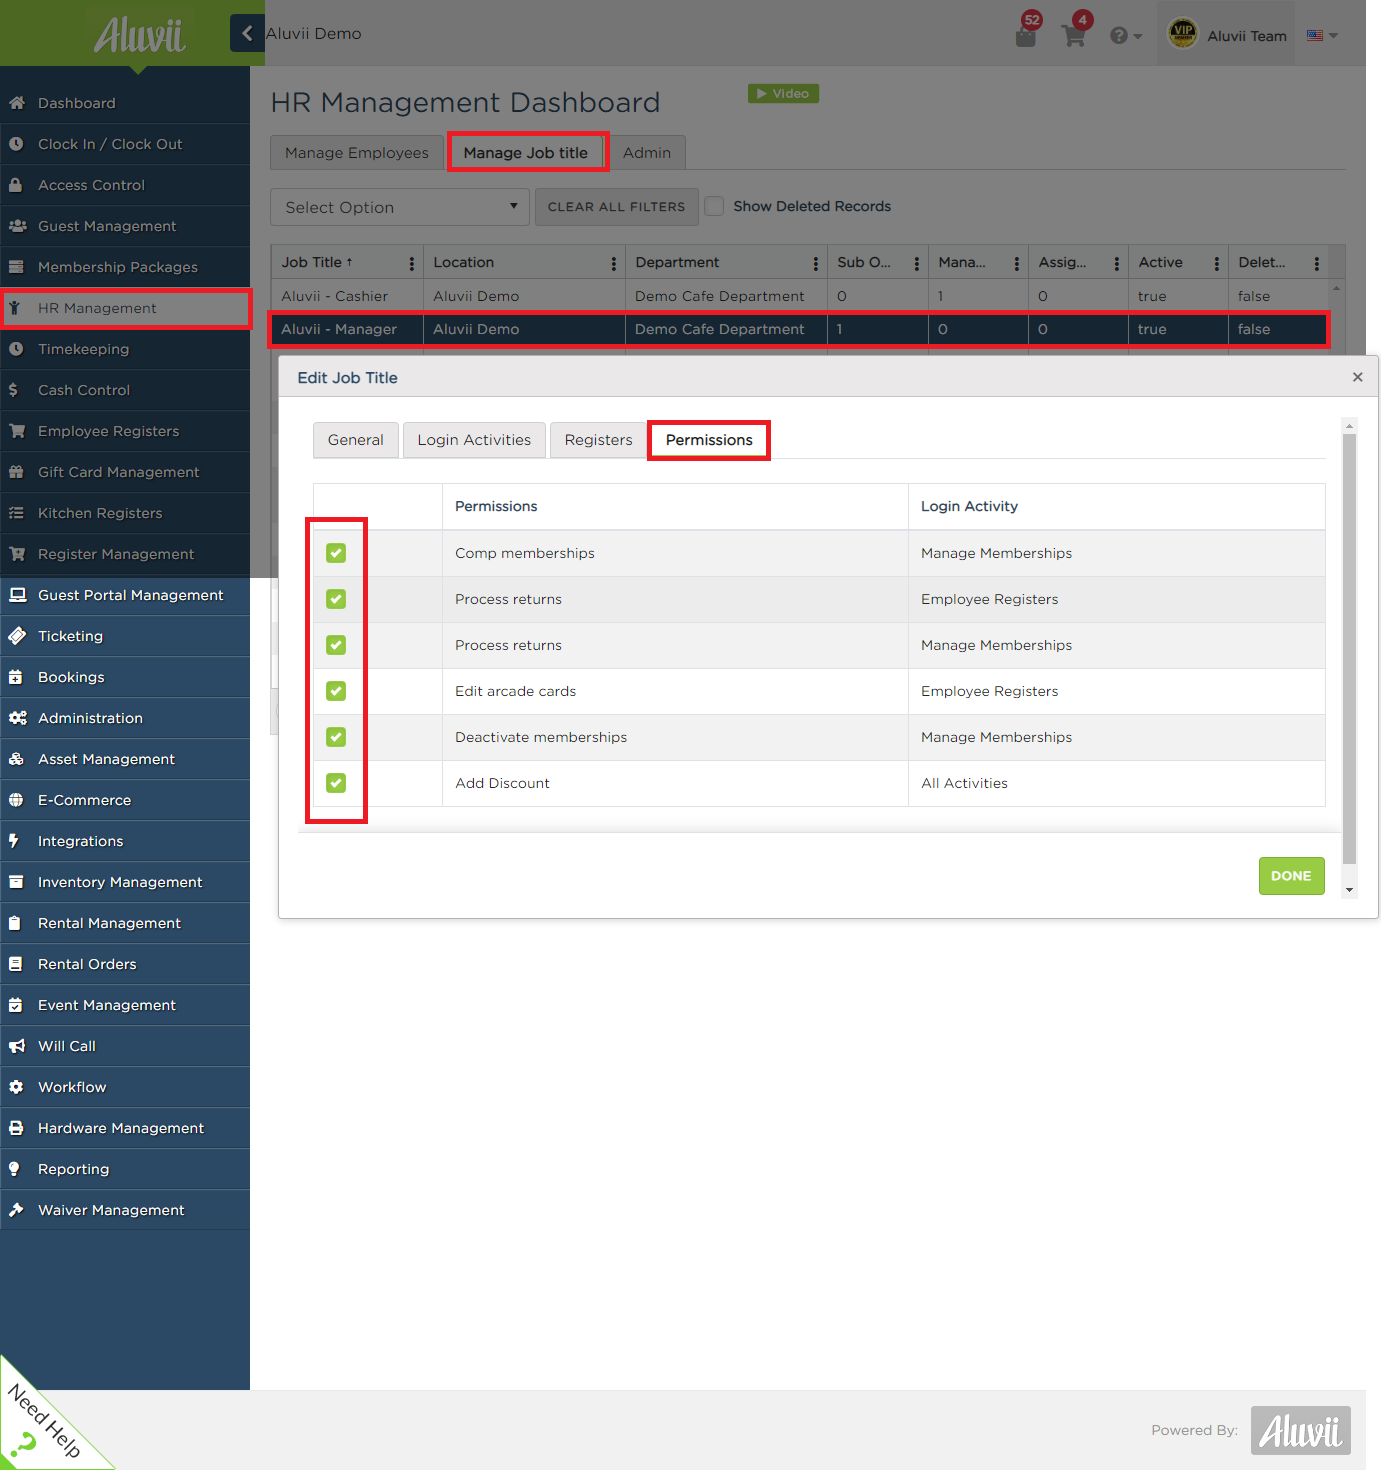Click the HR Management chef hat icon
Screen dimensions: 1381x1470
coord(17,308)
